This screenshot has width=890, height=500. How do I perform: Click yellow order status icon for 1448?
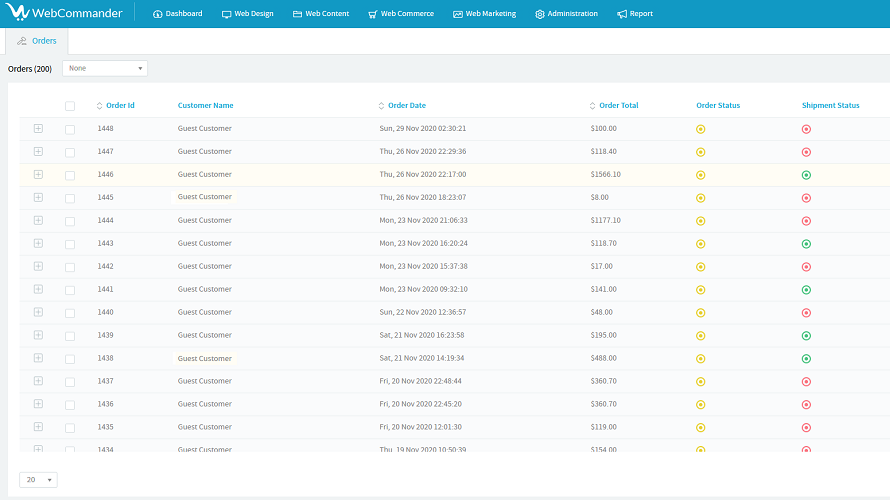click(x=700, y=129)
